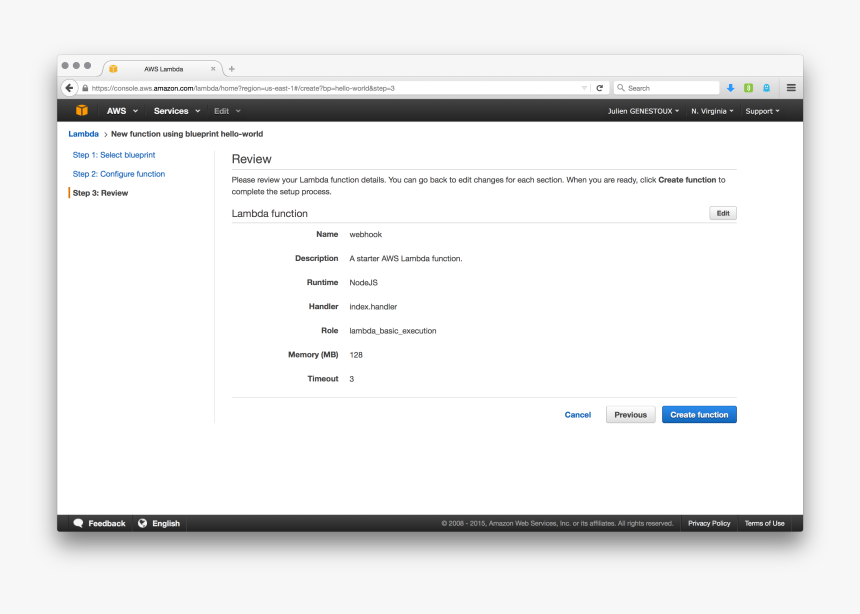860x614 pixels.
Task: Switch to the AWS Lambda browser tab
Action: tap(163, 68)
